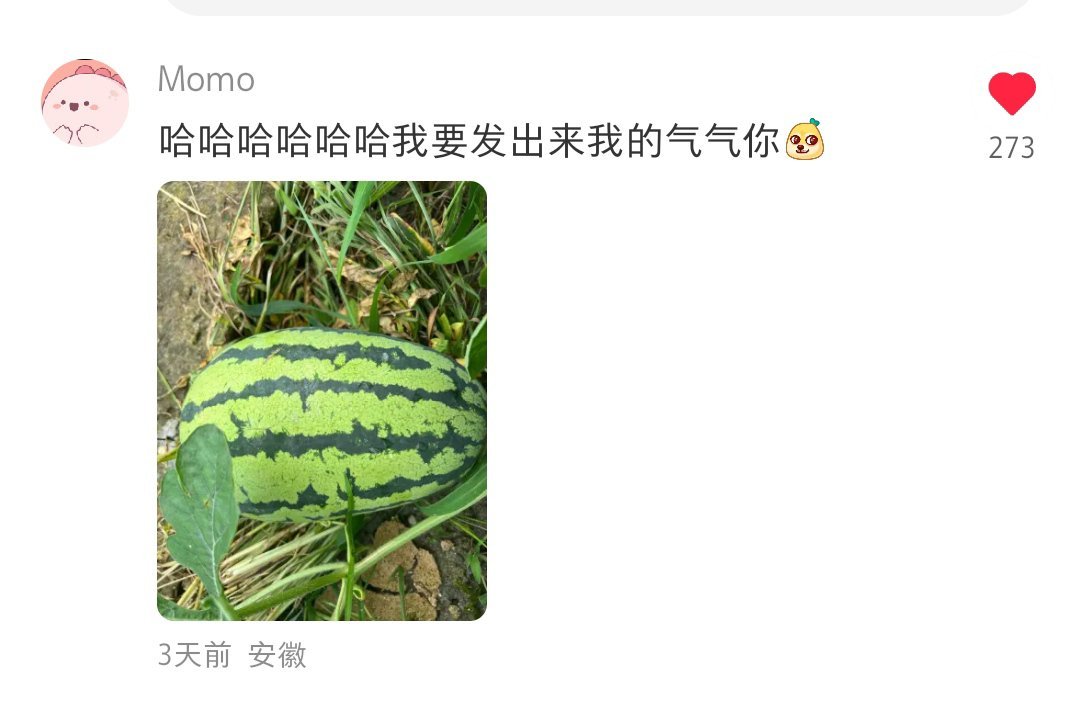This screenshot has height=703, width=1080.
Task: Tap the pink hat on Momo's avatar
Action: point(86,74)
